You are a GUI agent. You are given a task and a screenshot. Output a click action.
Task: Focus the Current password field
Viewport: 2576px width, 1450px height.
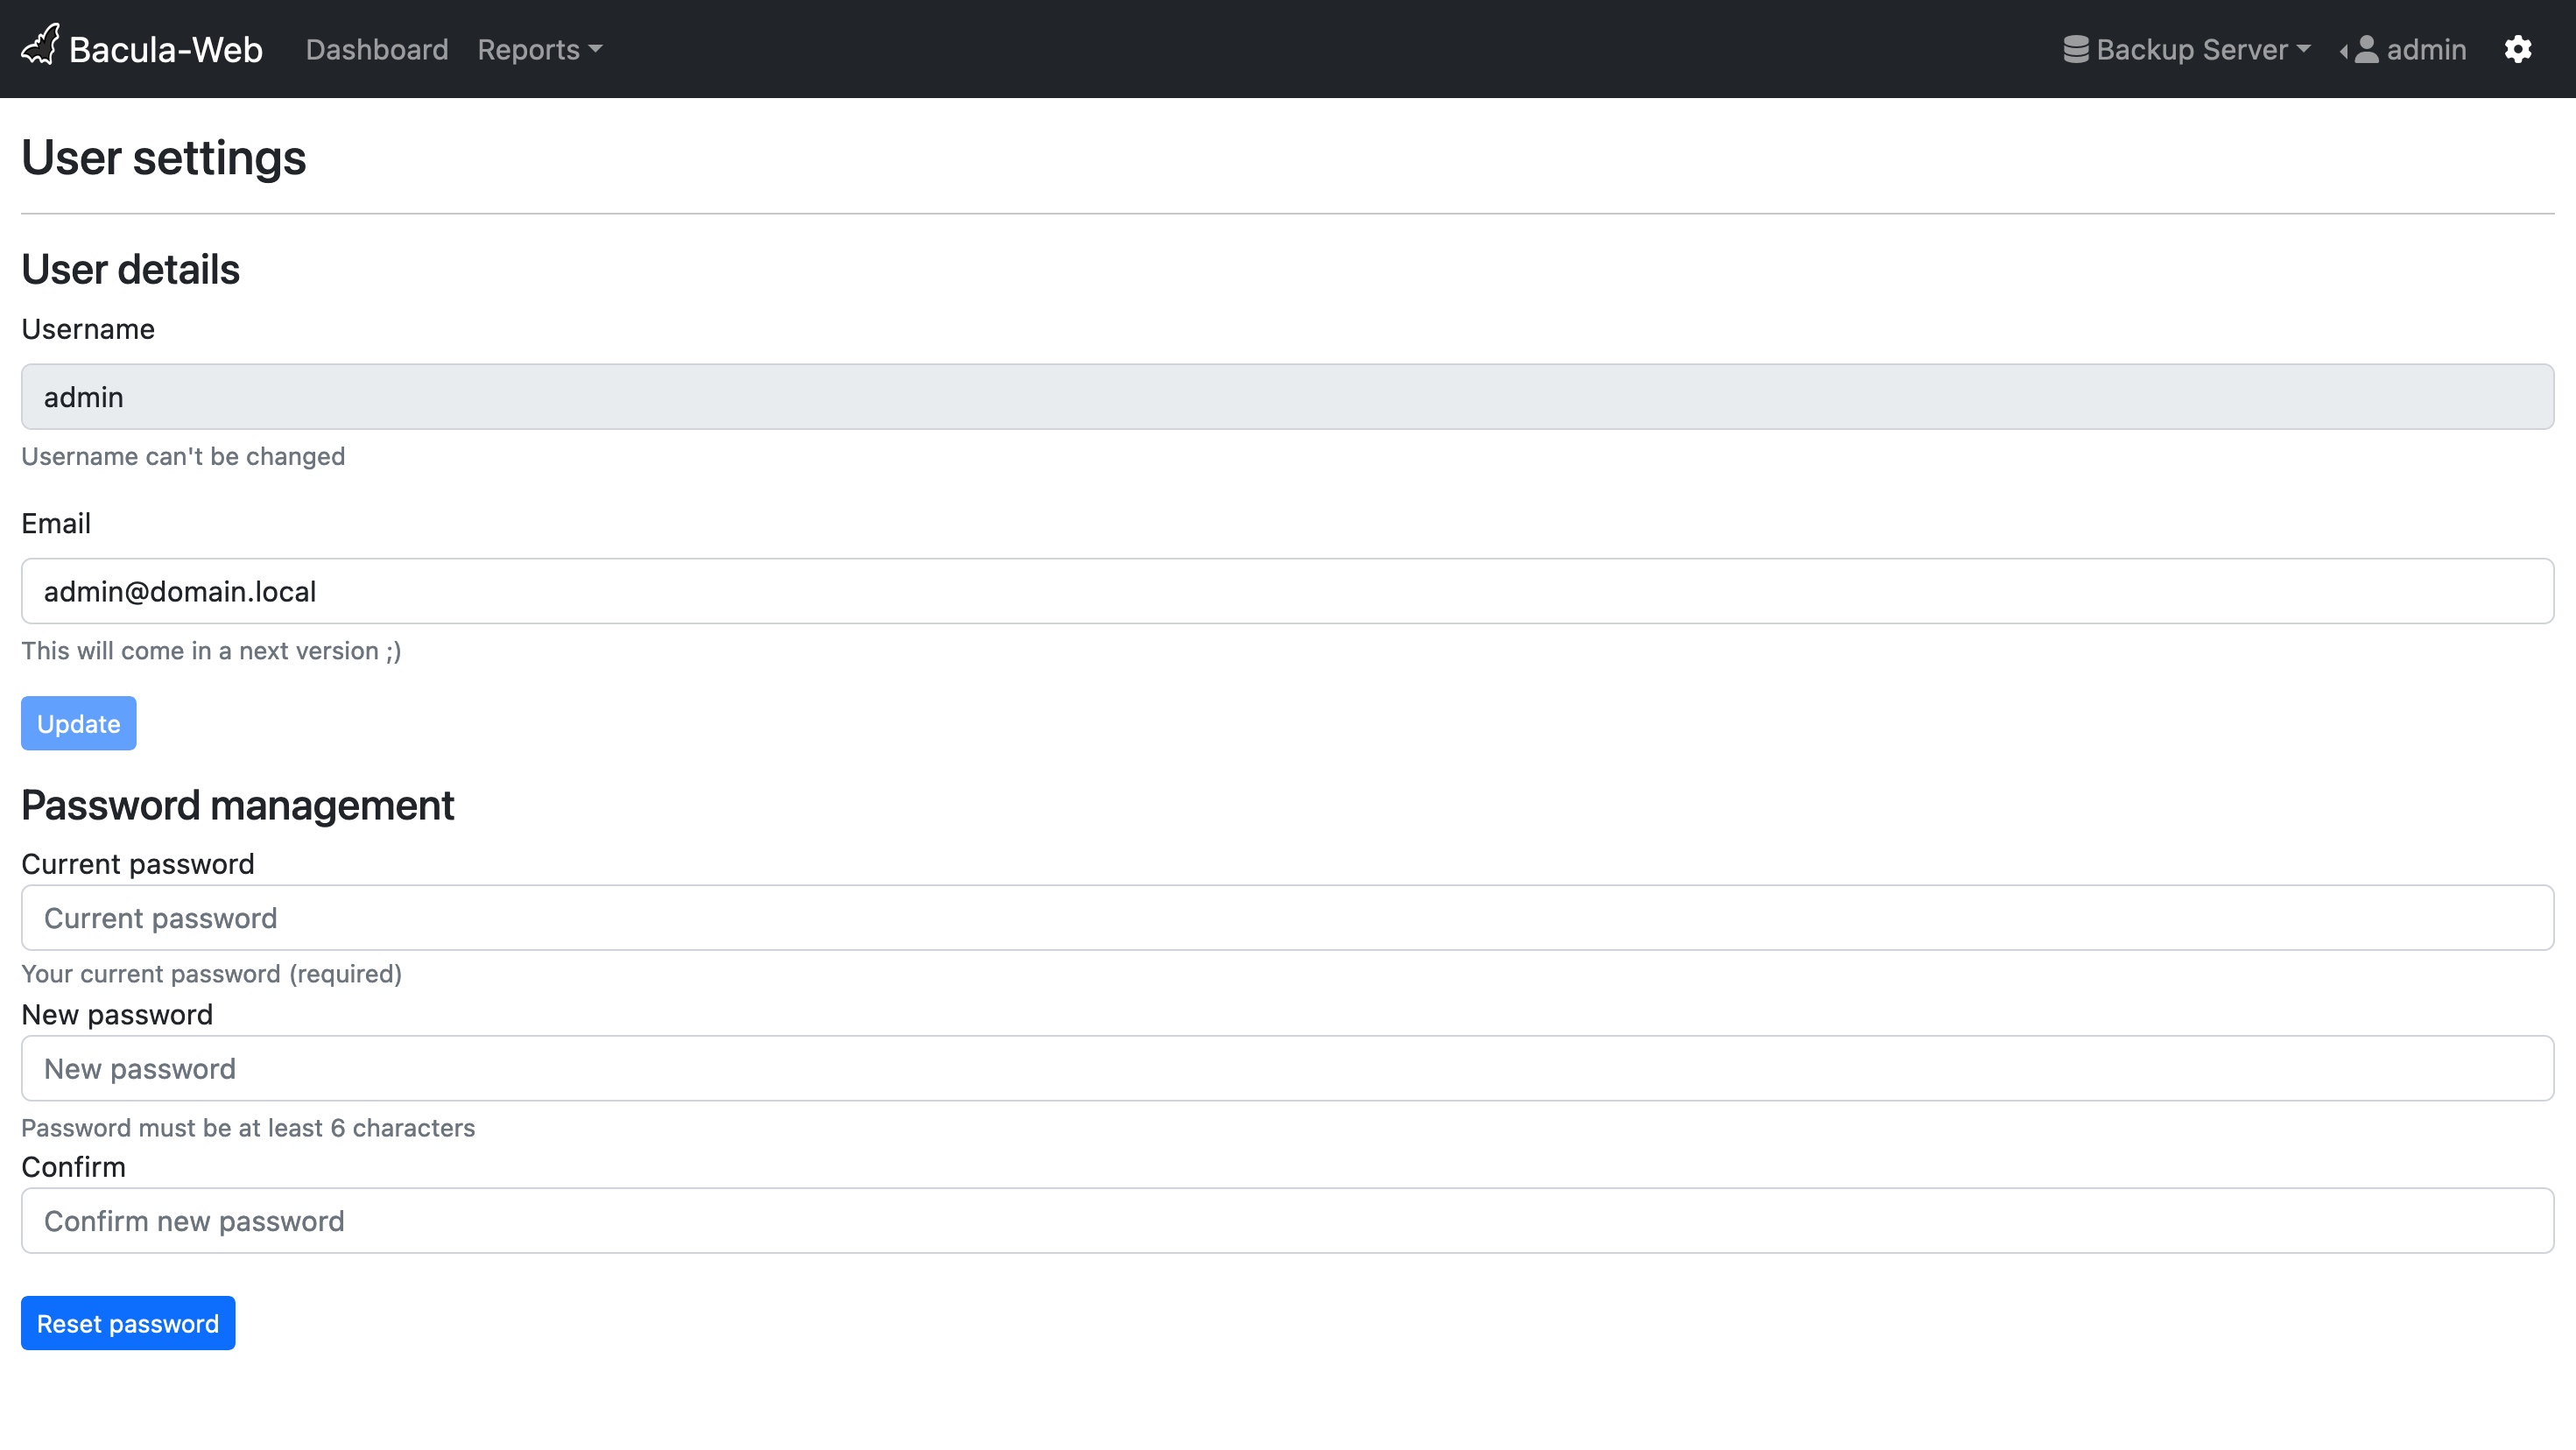[x=1288, y=917]
